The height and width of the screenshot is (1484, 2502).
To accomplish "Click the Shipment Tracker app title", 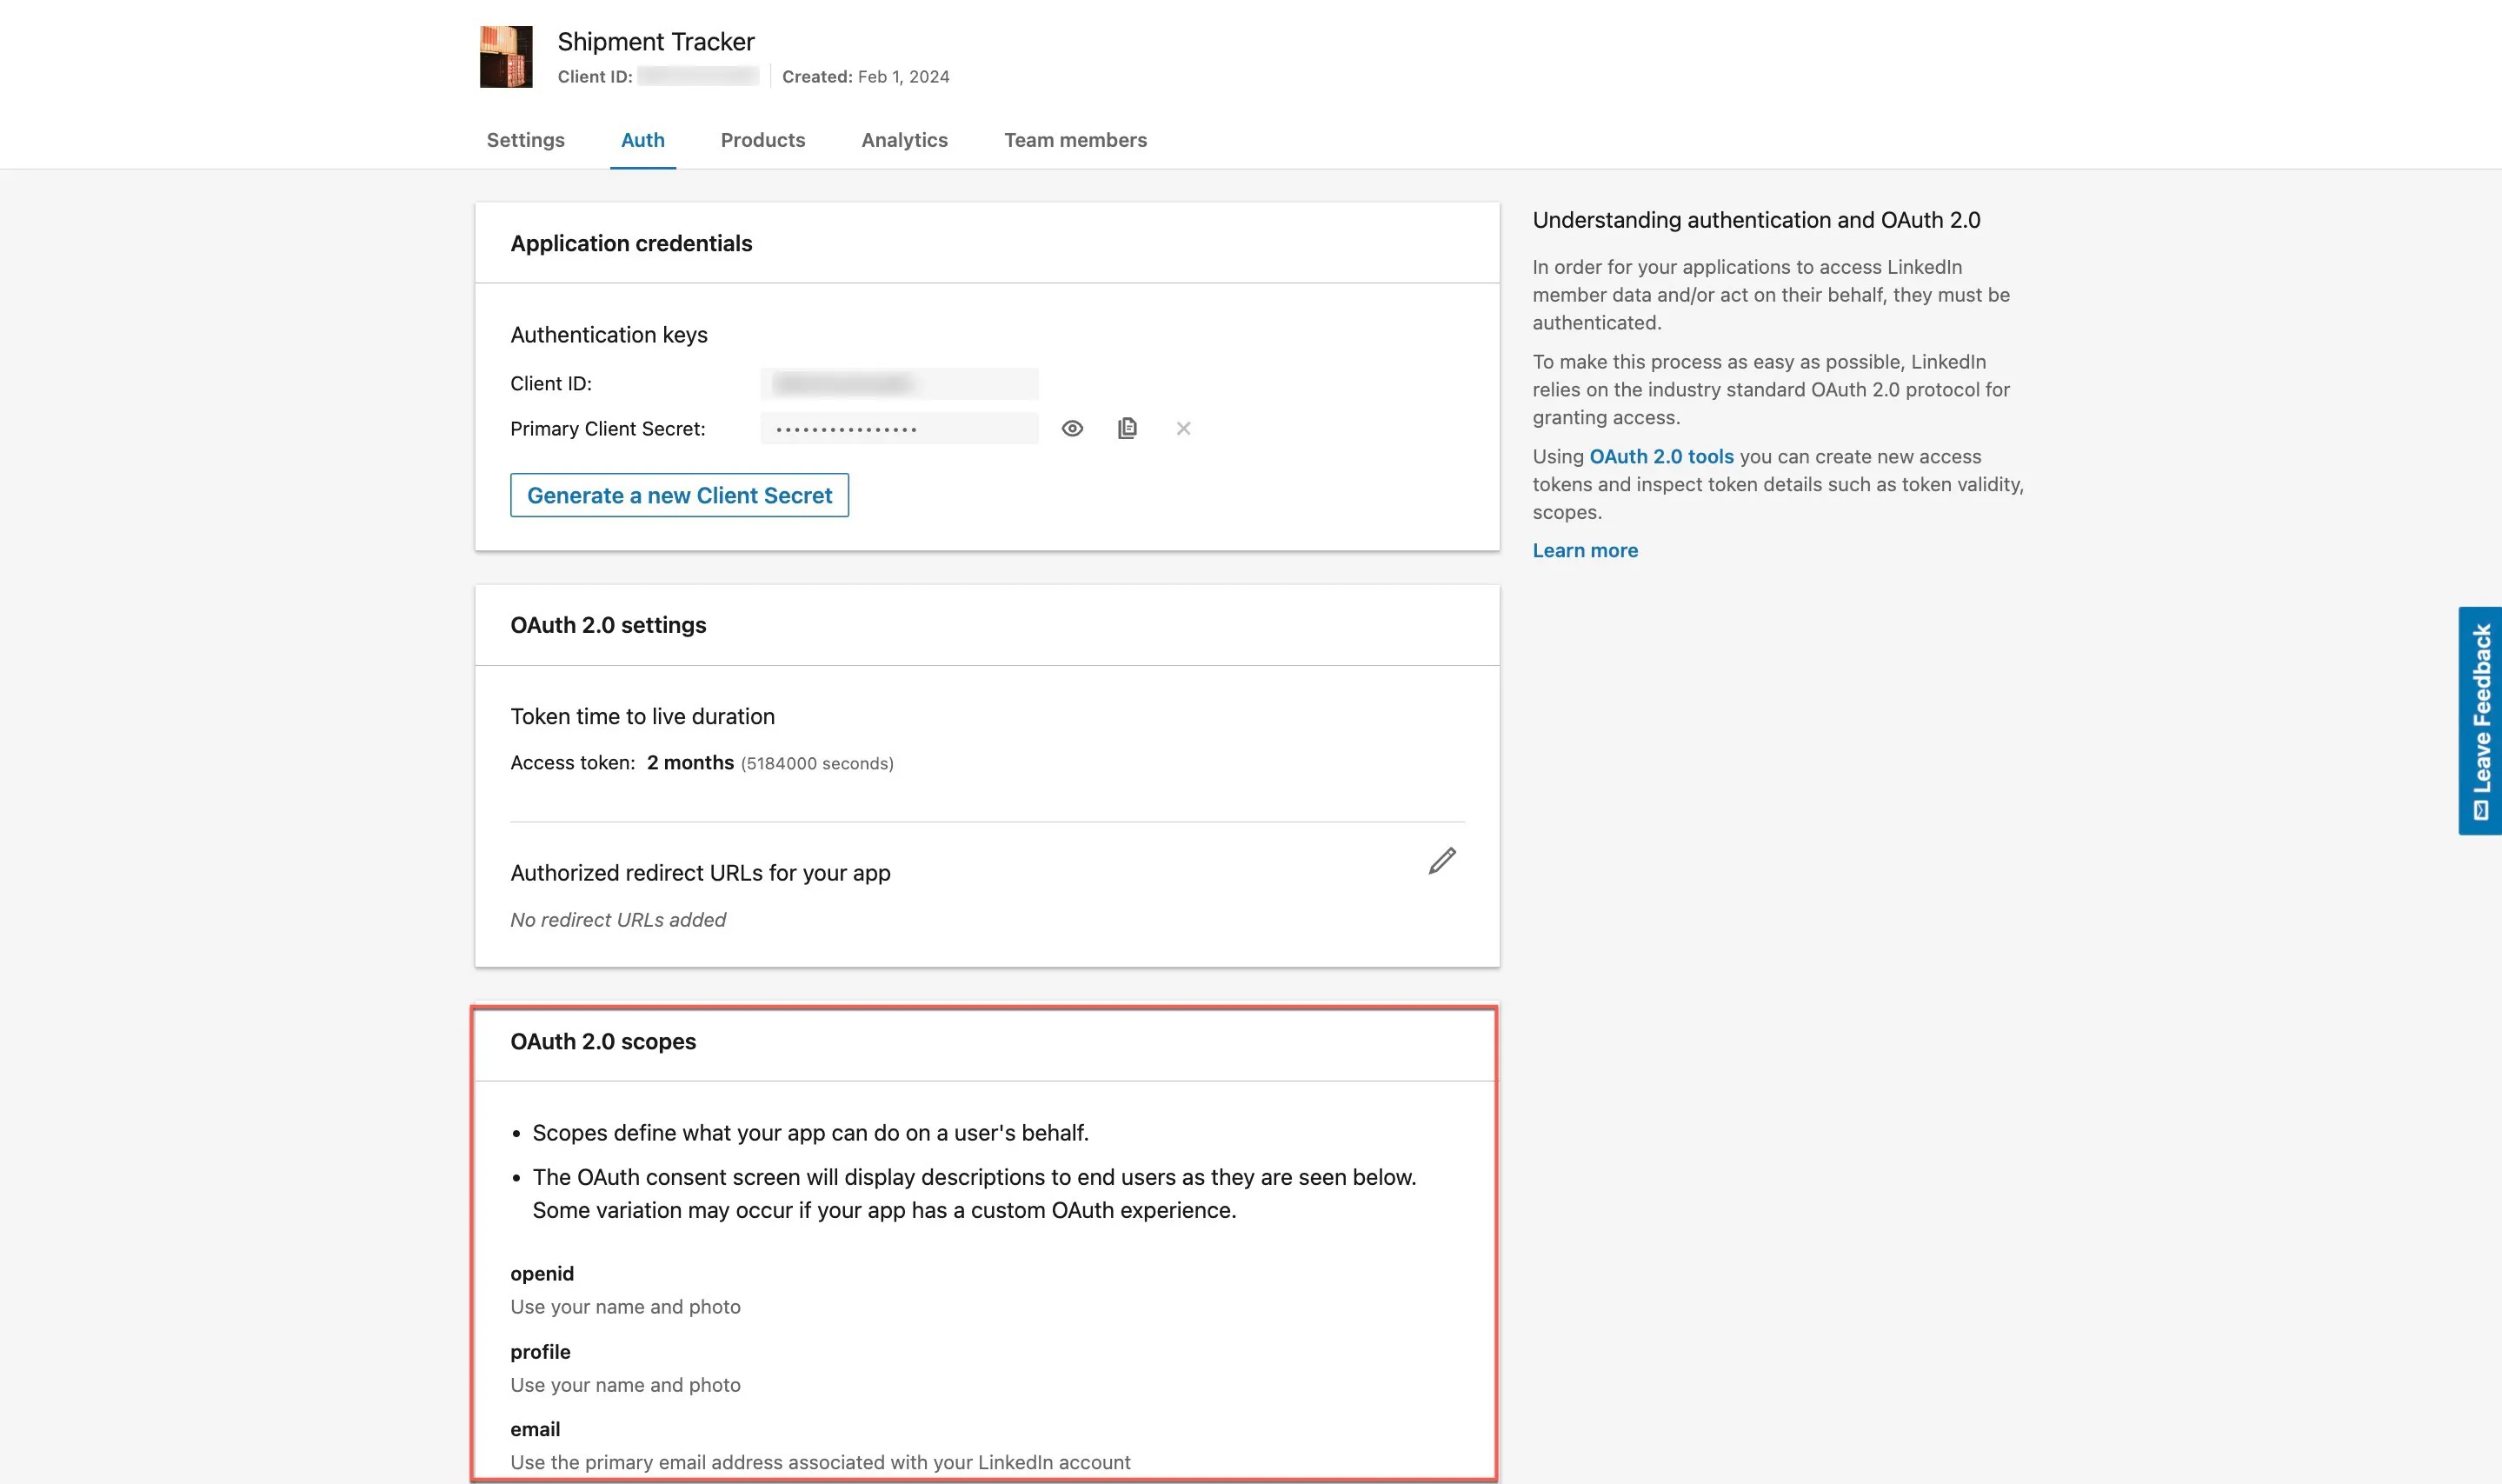I will tap(656, 42).
